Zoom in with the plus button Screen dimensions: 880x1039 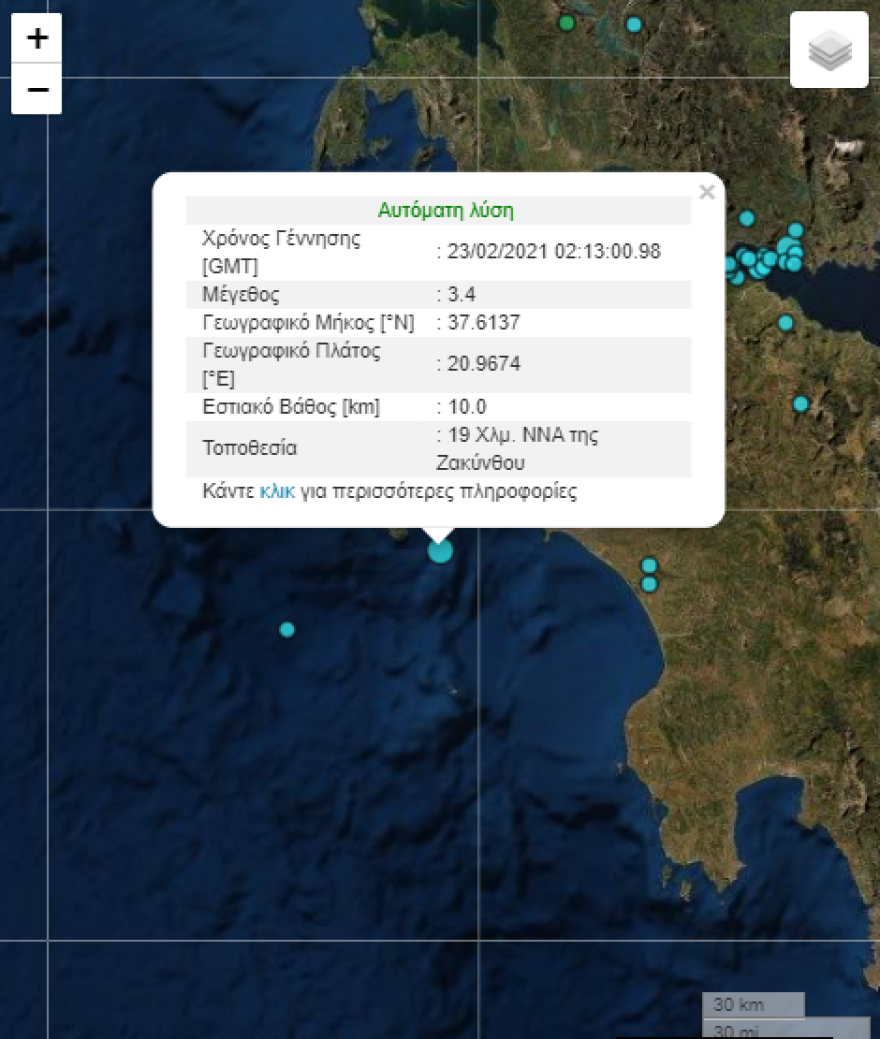36,39
